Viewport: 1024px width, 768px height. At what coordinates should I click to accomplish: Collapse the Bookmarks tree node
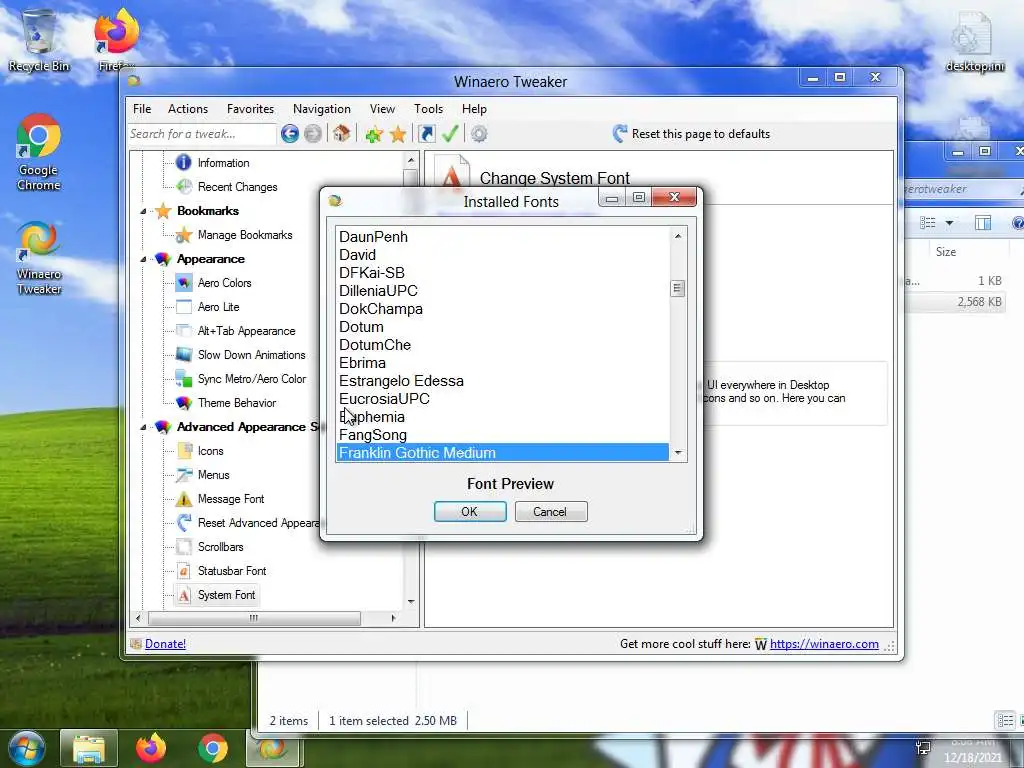click(143, 211)
